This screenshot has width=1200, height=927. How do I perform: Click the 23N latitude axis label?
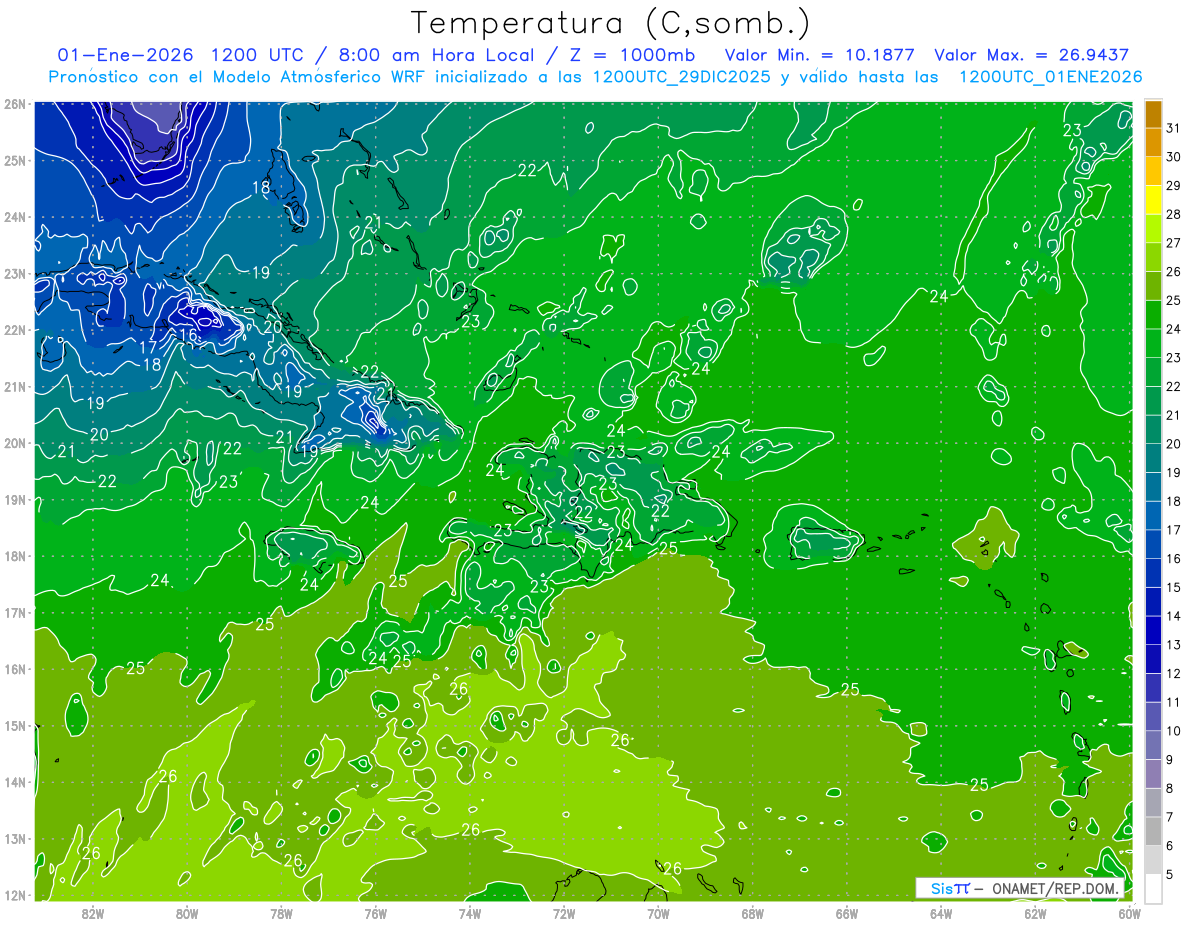point(15,273)
